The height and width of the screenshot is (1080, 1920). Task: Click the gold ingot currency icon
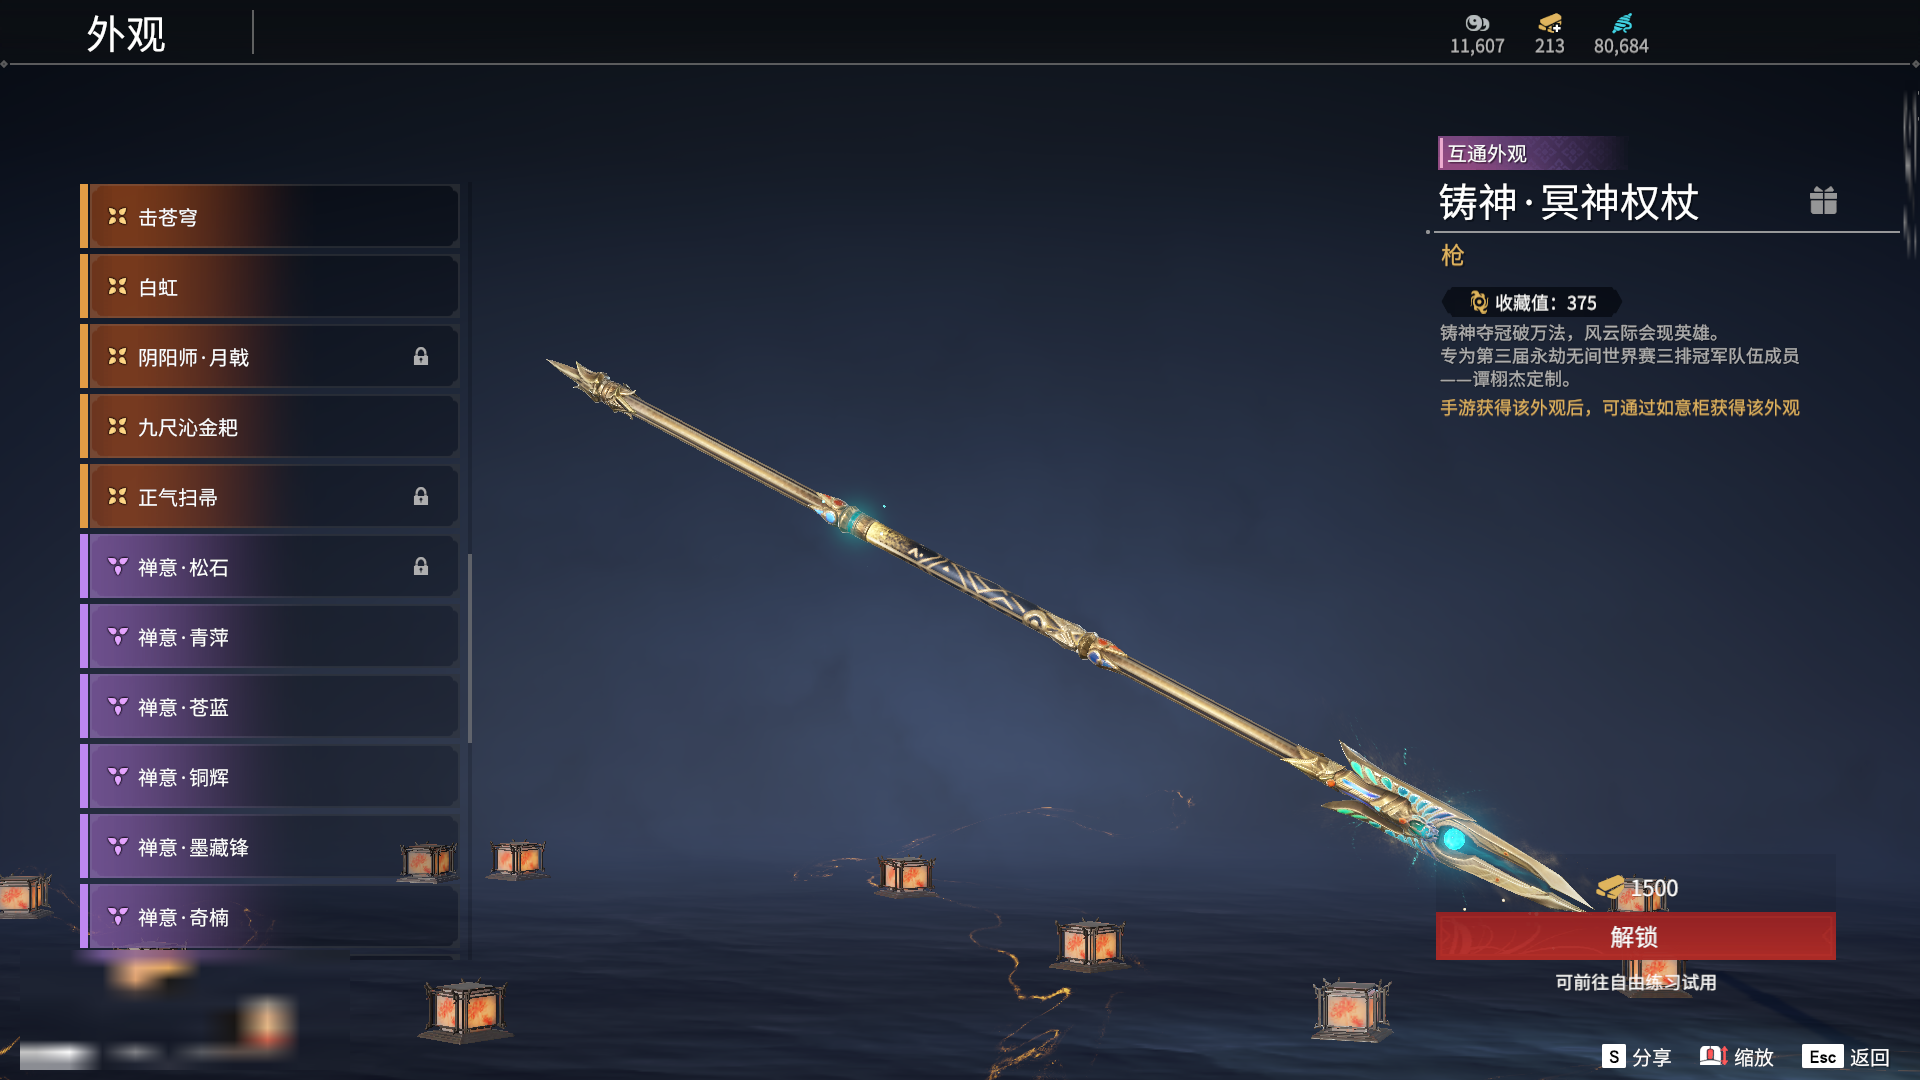pyautogui.click(x=1550, y=23)
